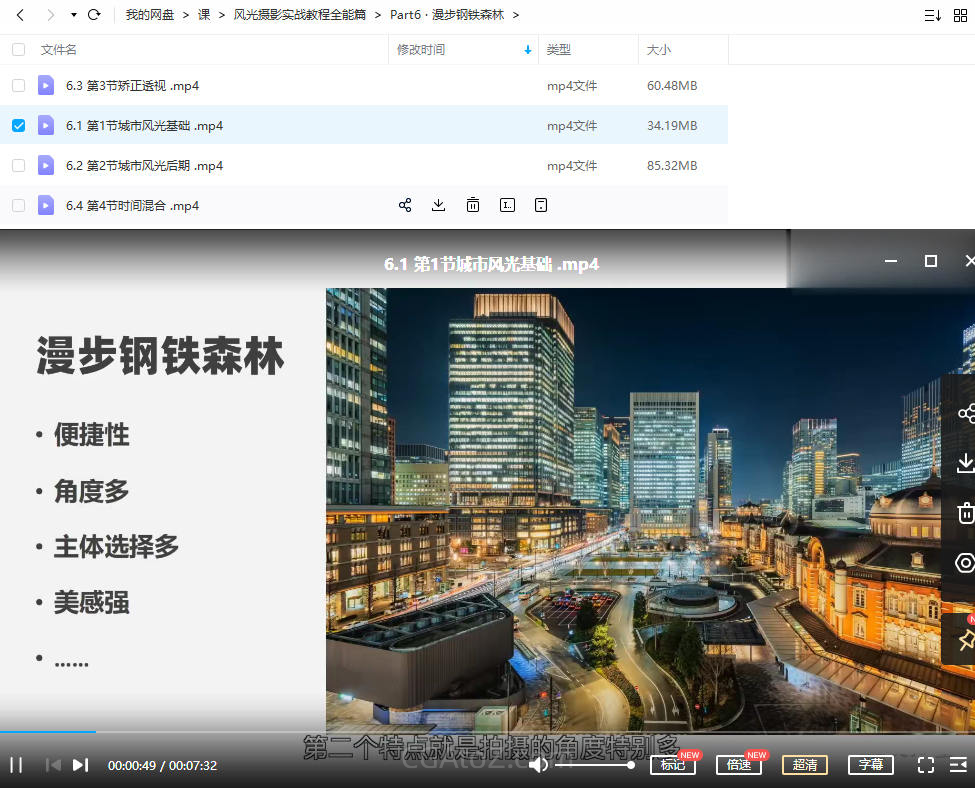The image size is (975, 788).
Task: Tick the select-all checkbox in the header
Action: pyautogui.click(x=18, y=50)
